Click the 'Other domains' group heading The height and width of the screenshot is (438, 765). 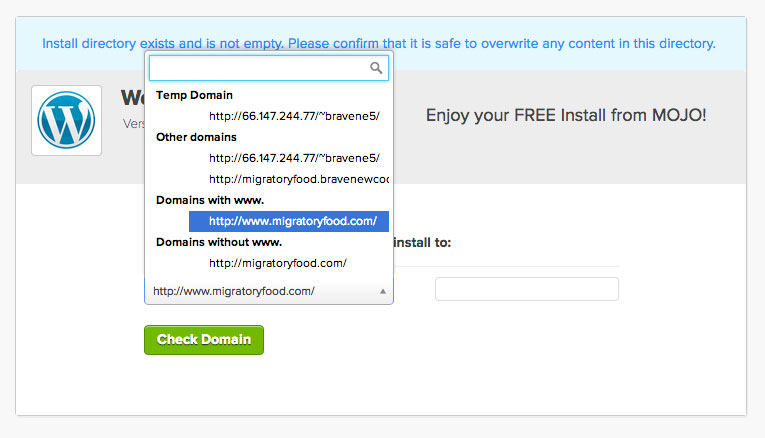click(196, 137)
